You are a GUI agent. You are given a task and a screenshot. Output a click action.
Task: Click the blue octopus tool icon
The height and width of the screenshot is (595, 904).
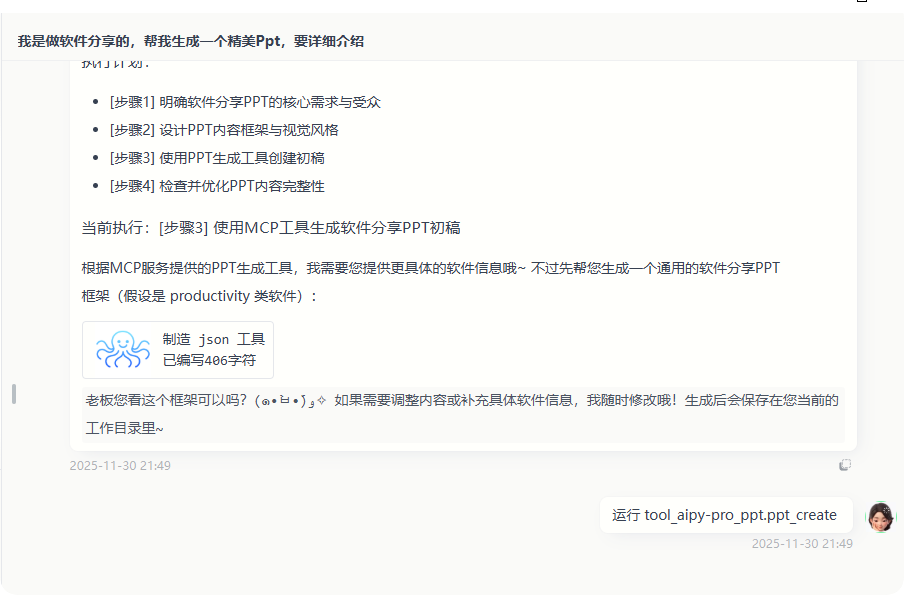122,349
